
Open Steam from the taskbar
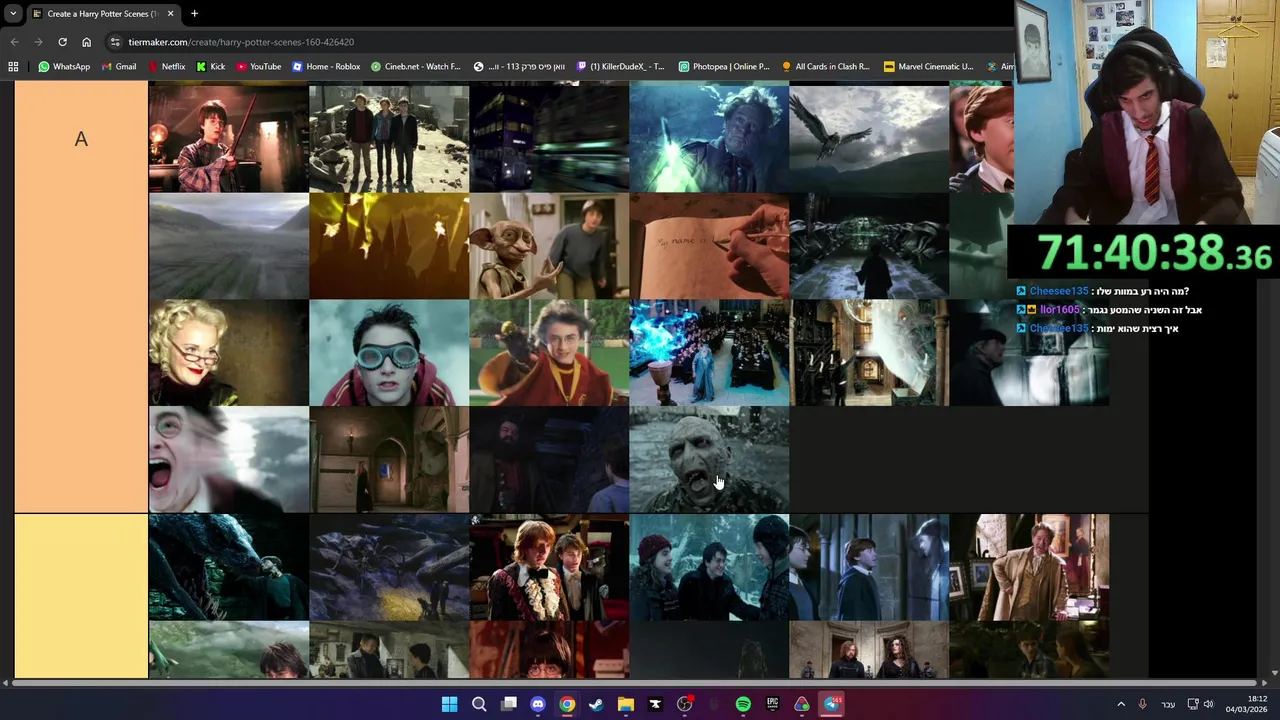point(596,704)
